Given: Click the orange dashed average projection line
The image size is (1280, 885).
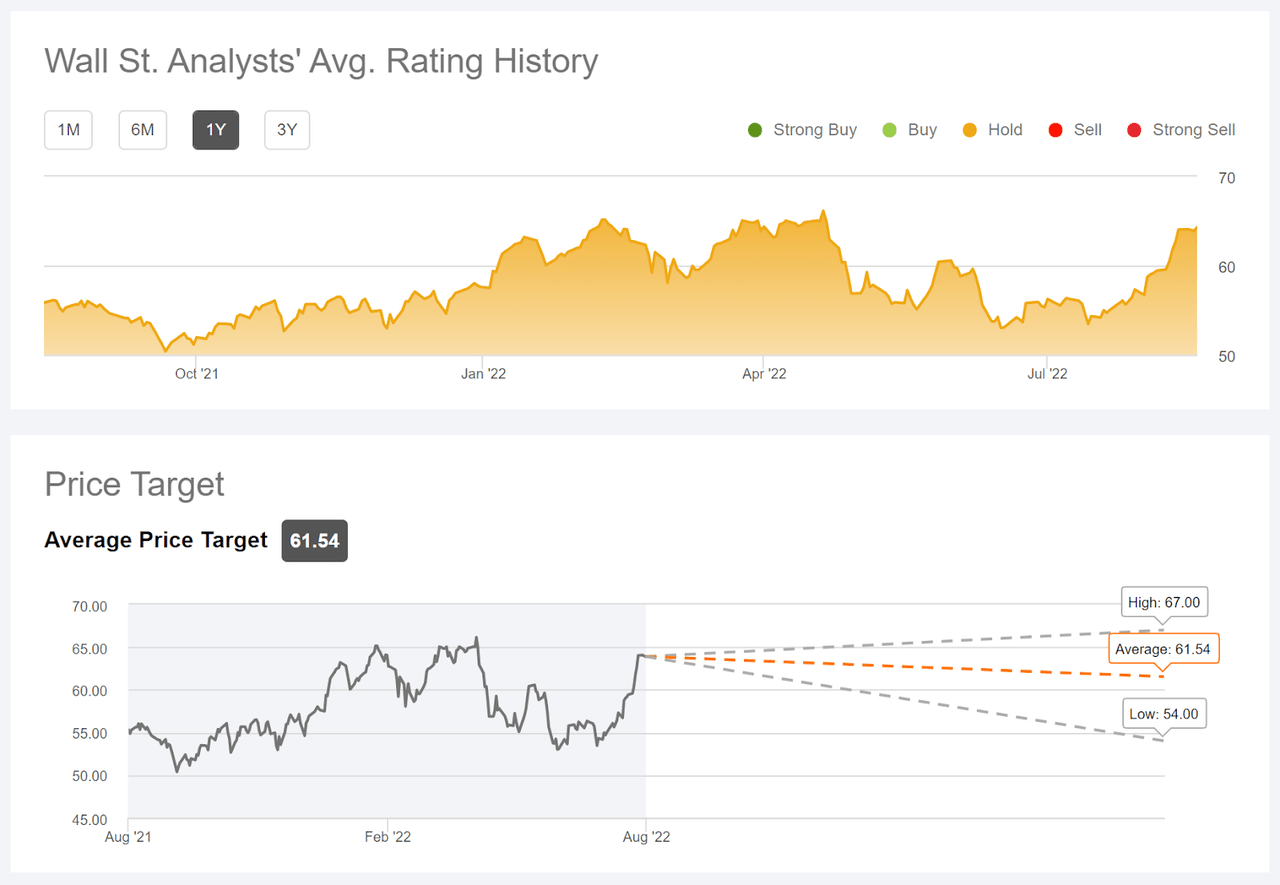Looking at the screenshot, I should (x=900, y=665).
